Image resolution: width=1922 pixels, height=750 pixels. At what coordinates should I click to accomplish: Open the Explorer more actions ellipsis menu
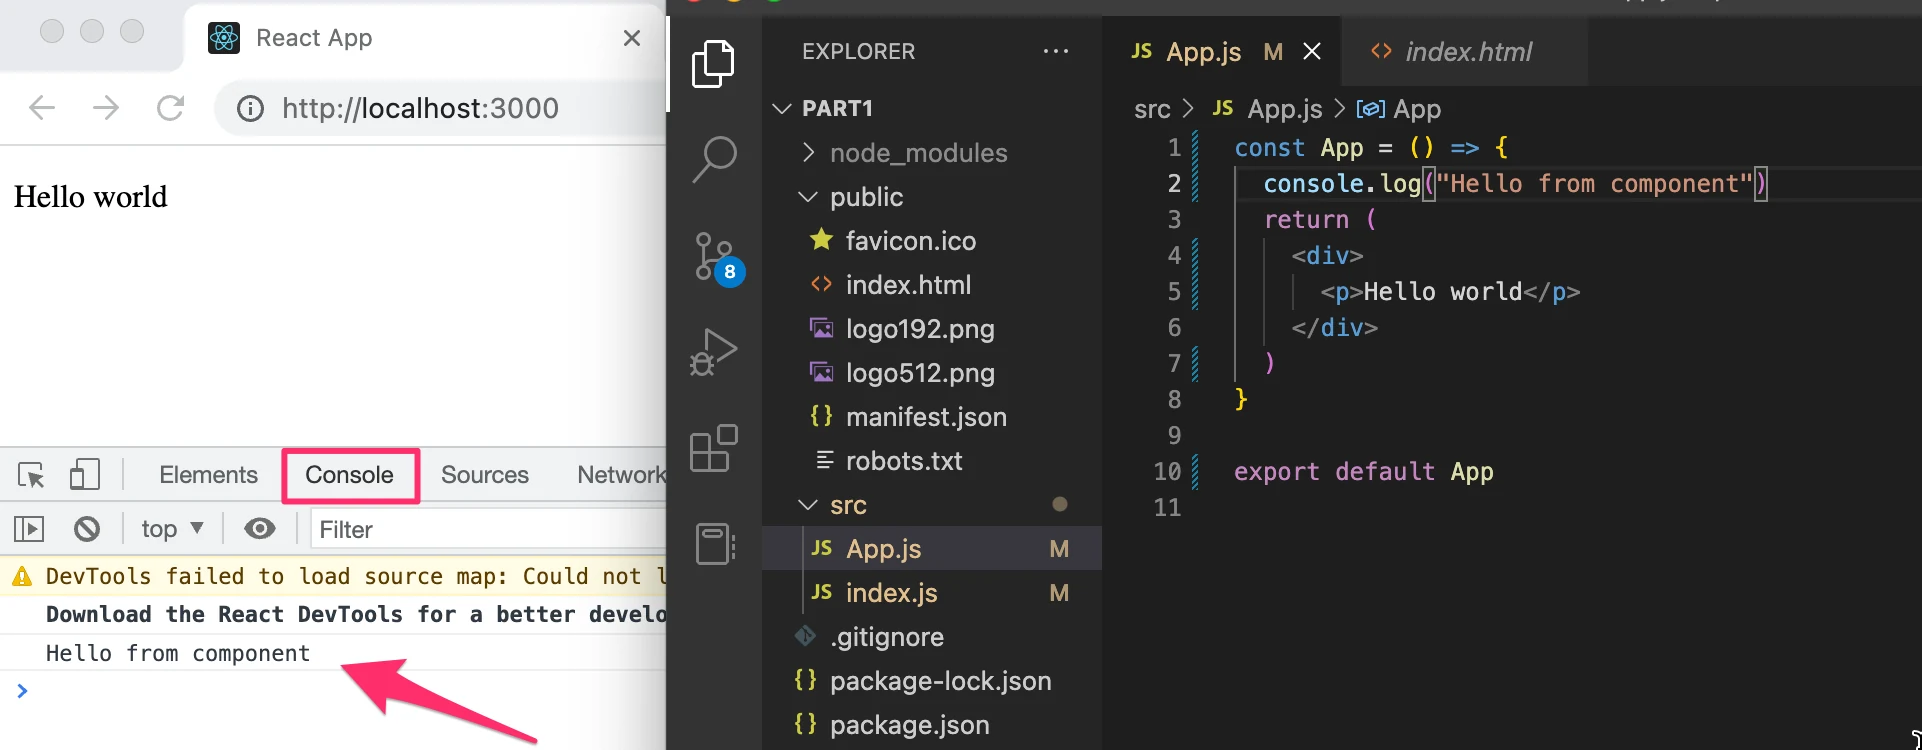1056,51
